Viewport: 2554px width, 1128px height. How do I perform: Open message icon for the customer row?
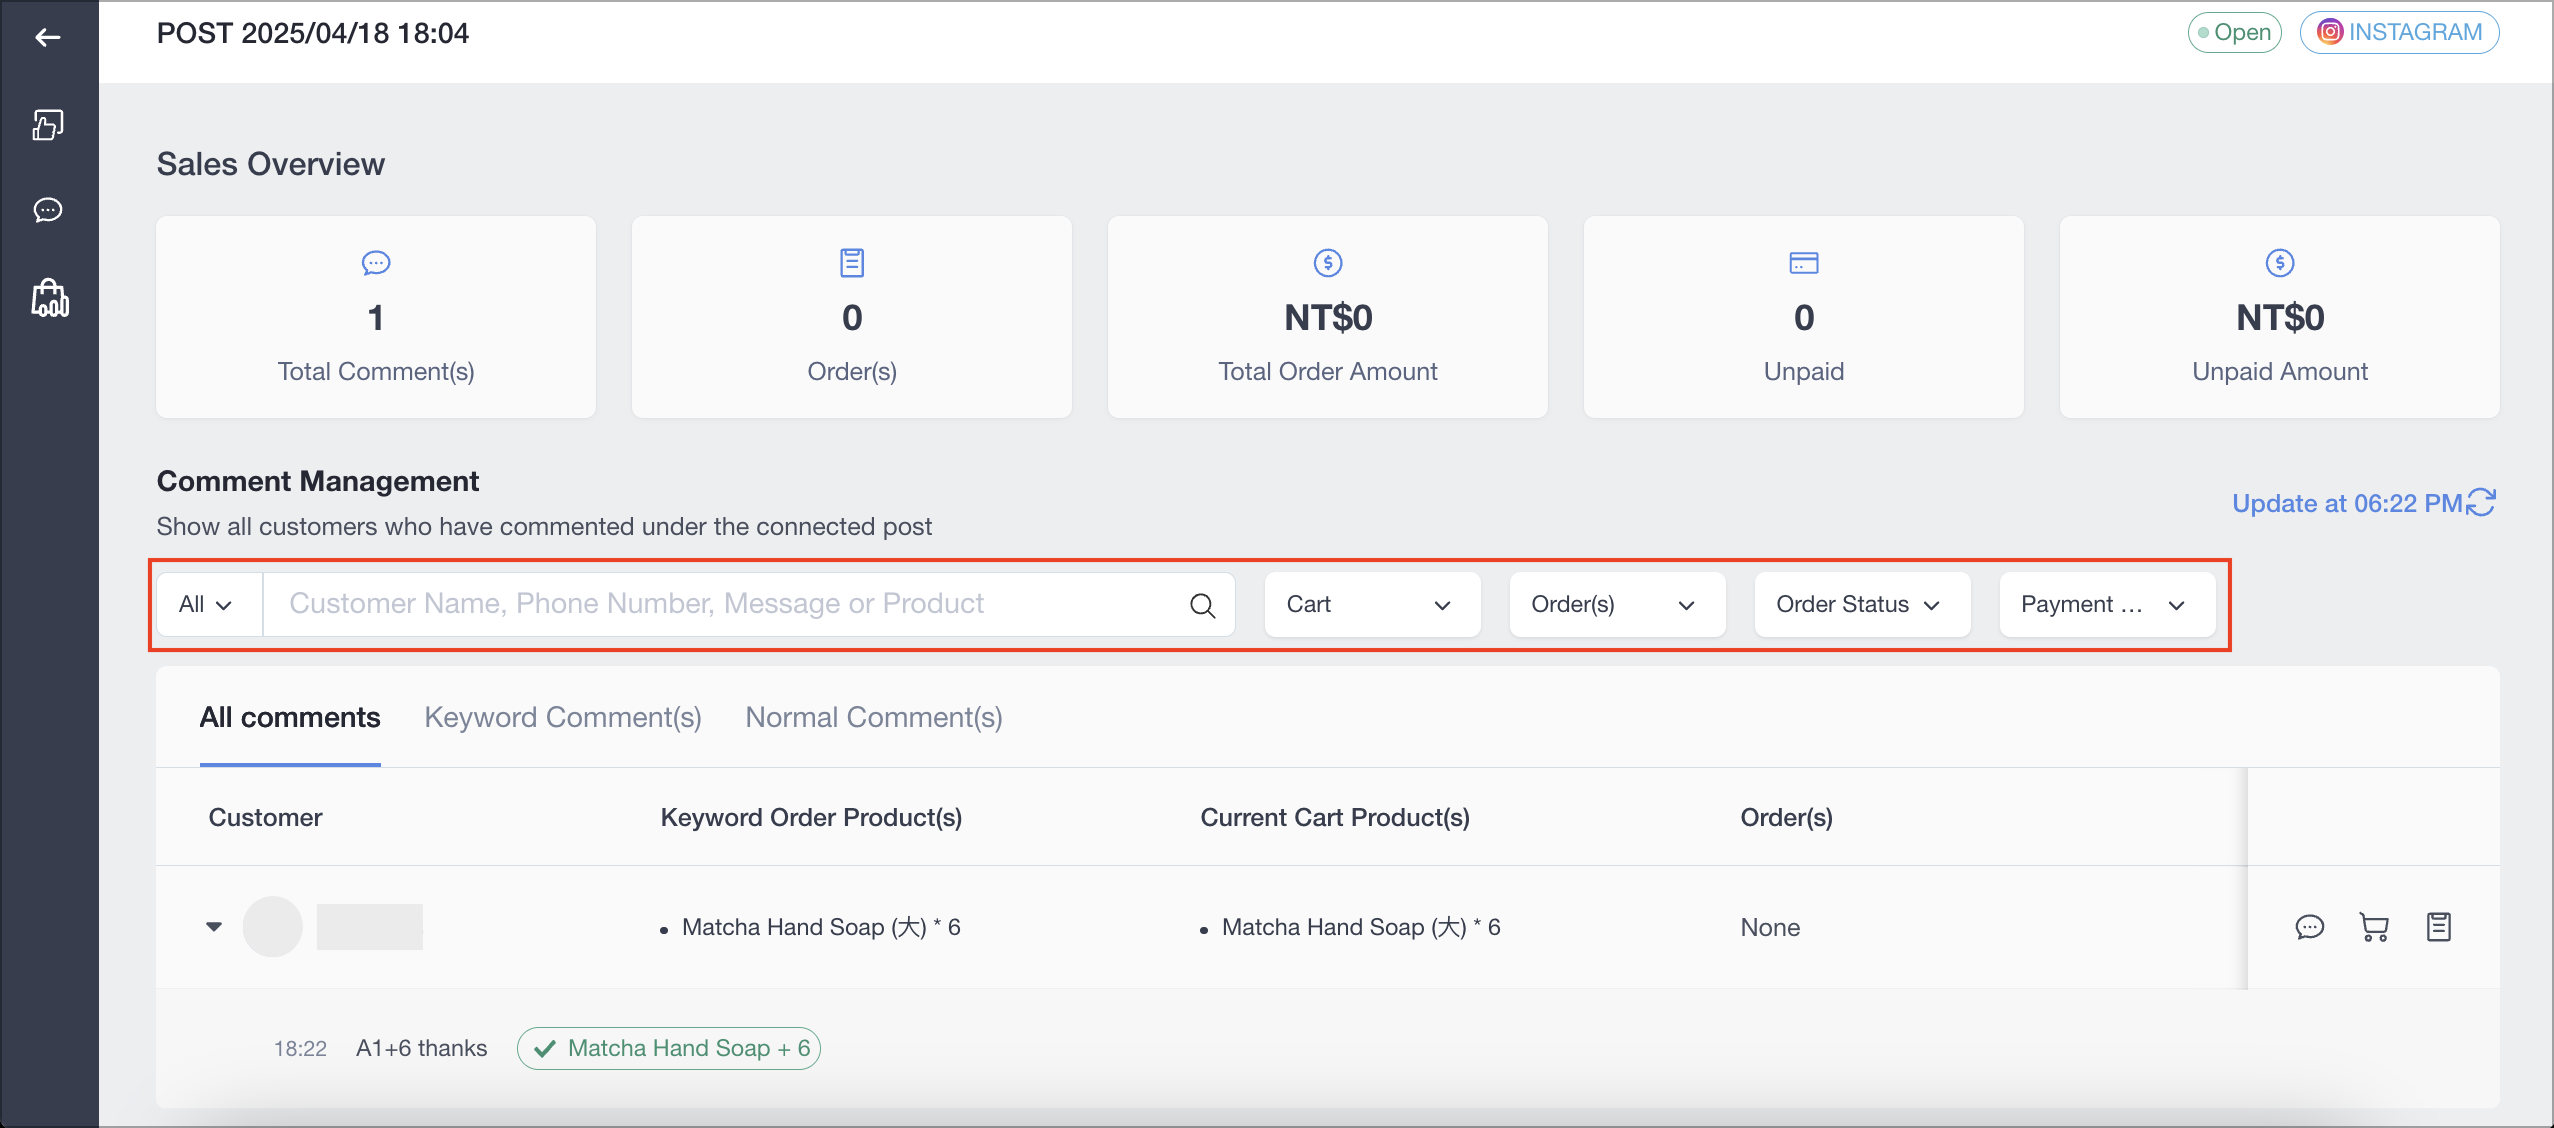pyautogui.click(x=2310, y=927)
